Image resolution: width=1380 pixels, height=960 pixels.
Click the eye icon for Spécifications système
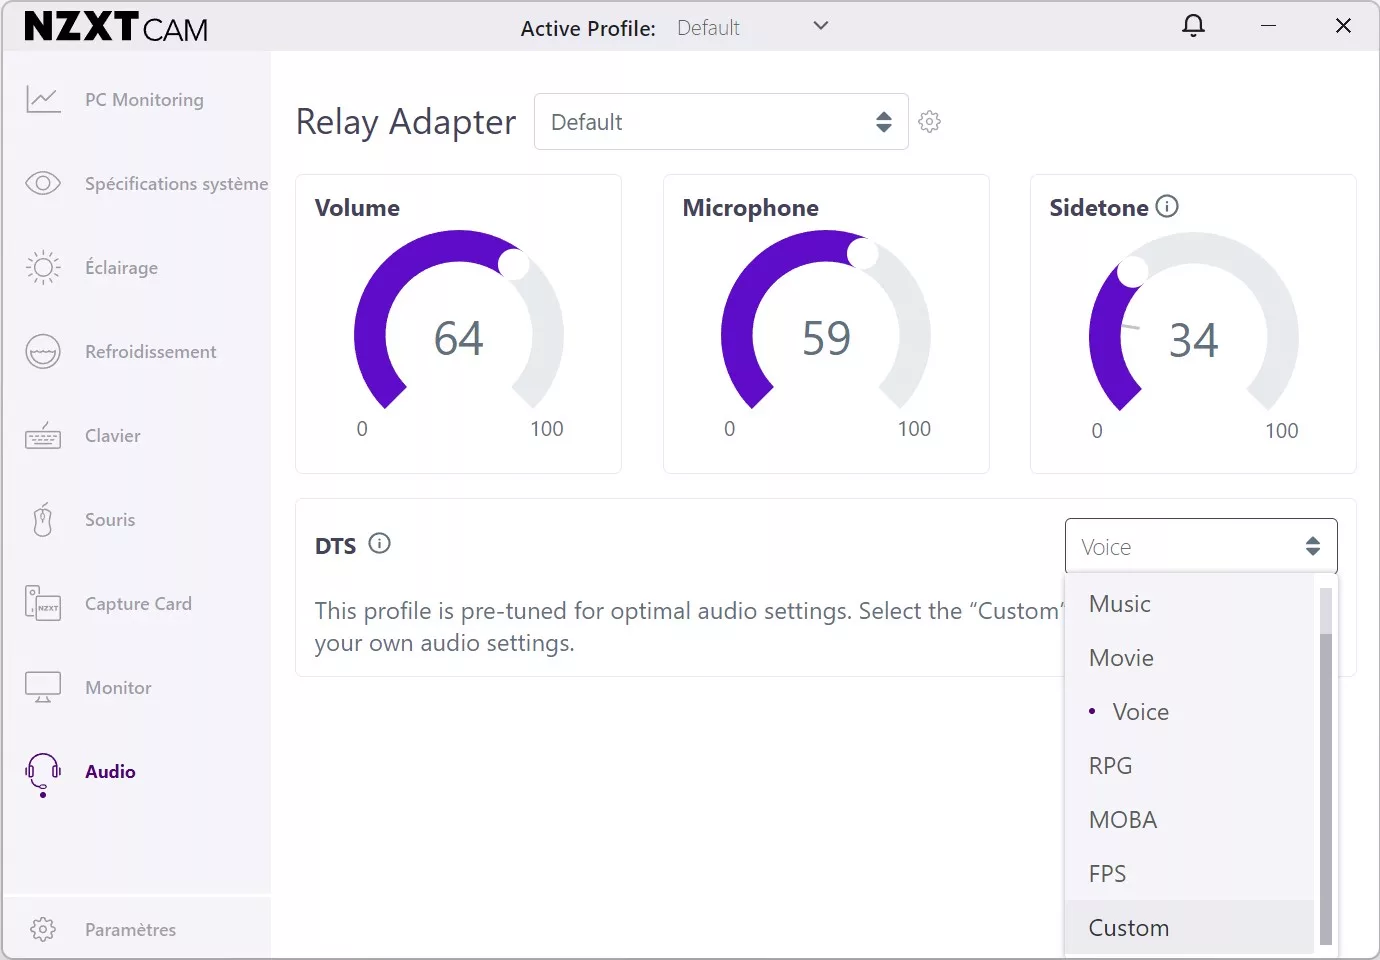click(x=43, y=184)
